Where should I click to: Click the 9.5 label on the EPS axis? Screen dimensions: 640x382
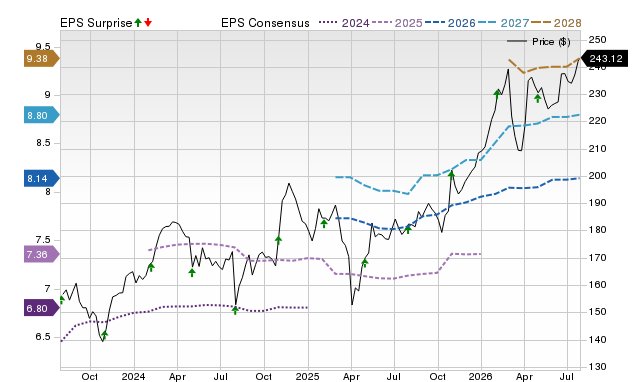(x=43, y=46)
